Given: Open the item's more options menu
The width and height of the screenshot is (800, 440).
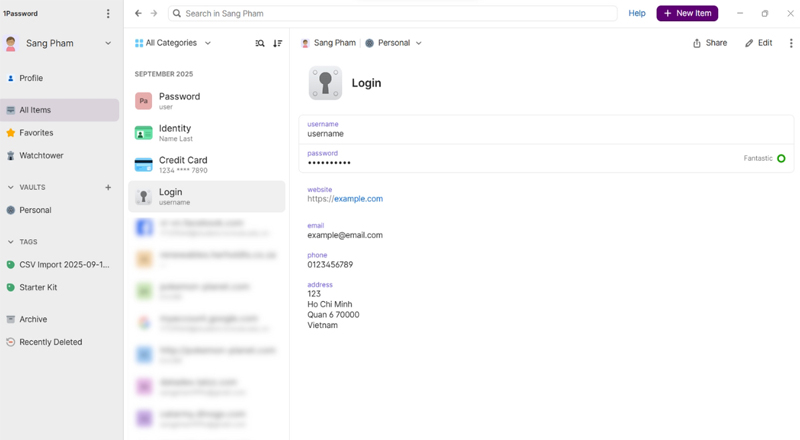Looking at the screenshot, I should [790, 44].
